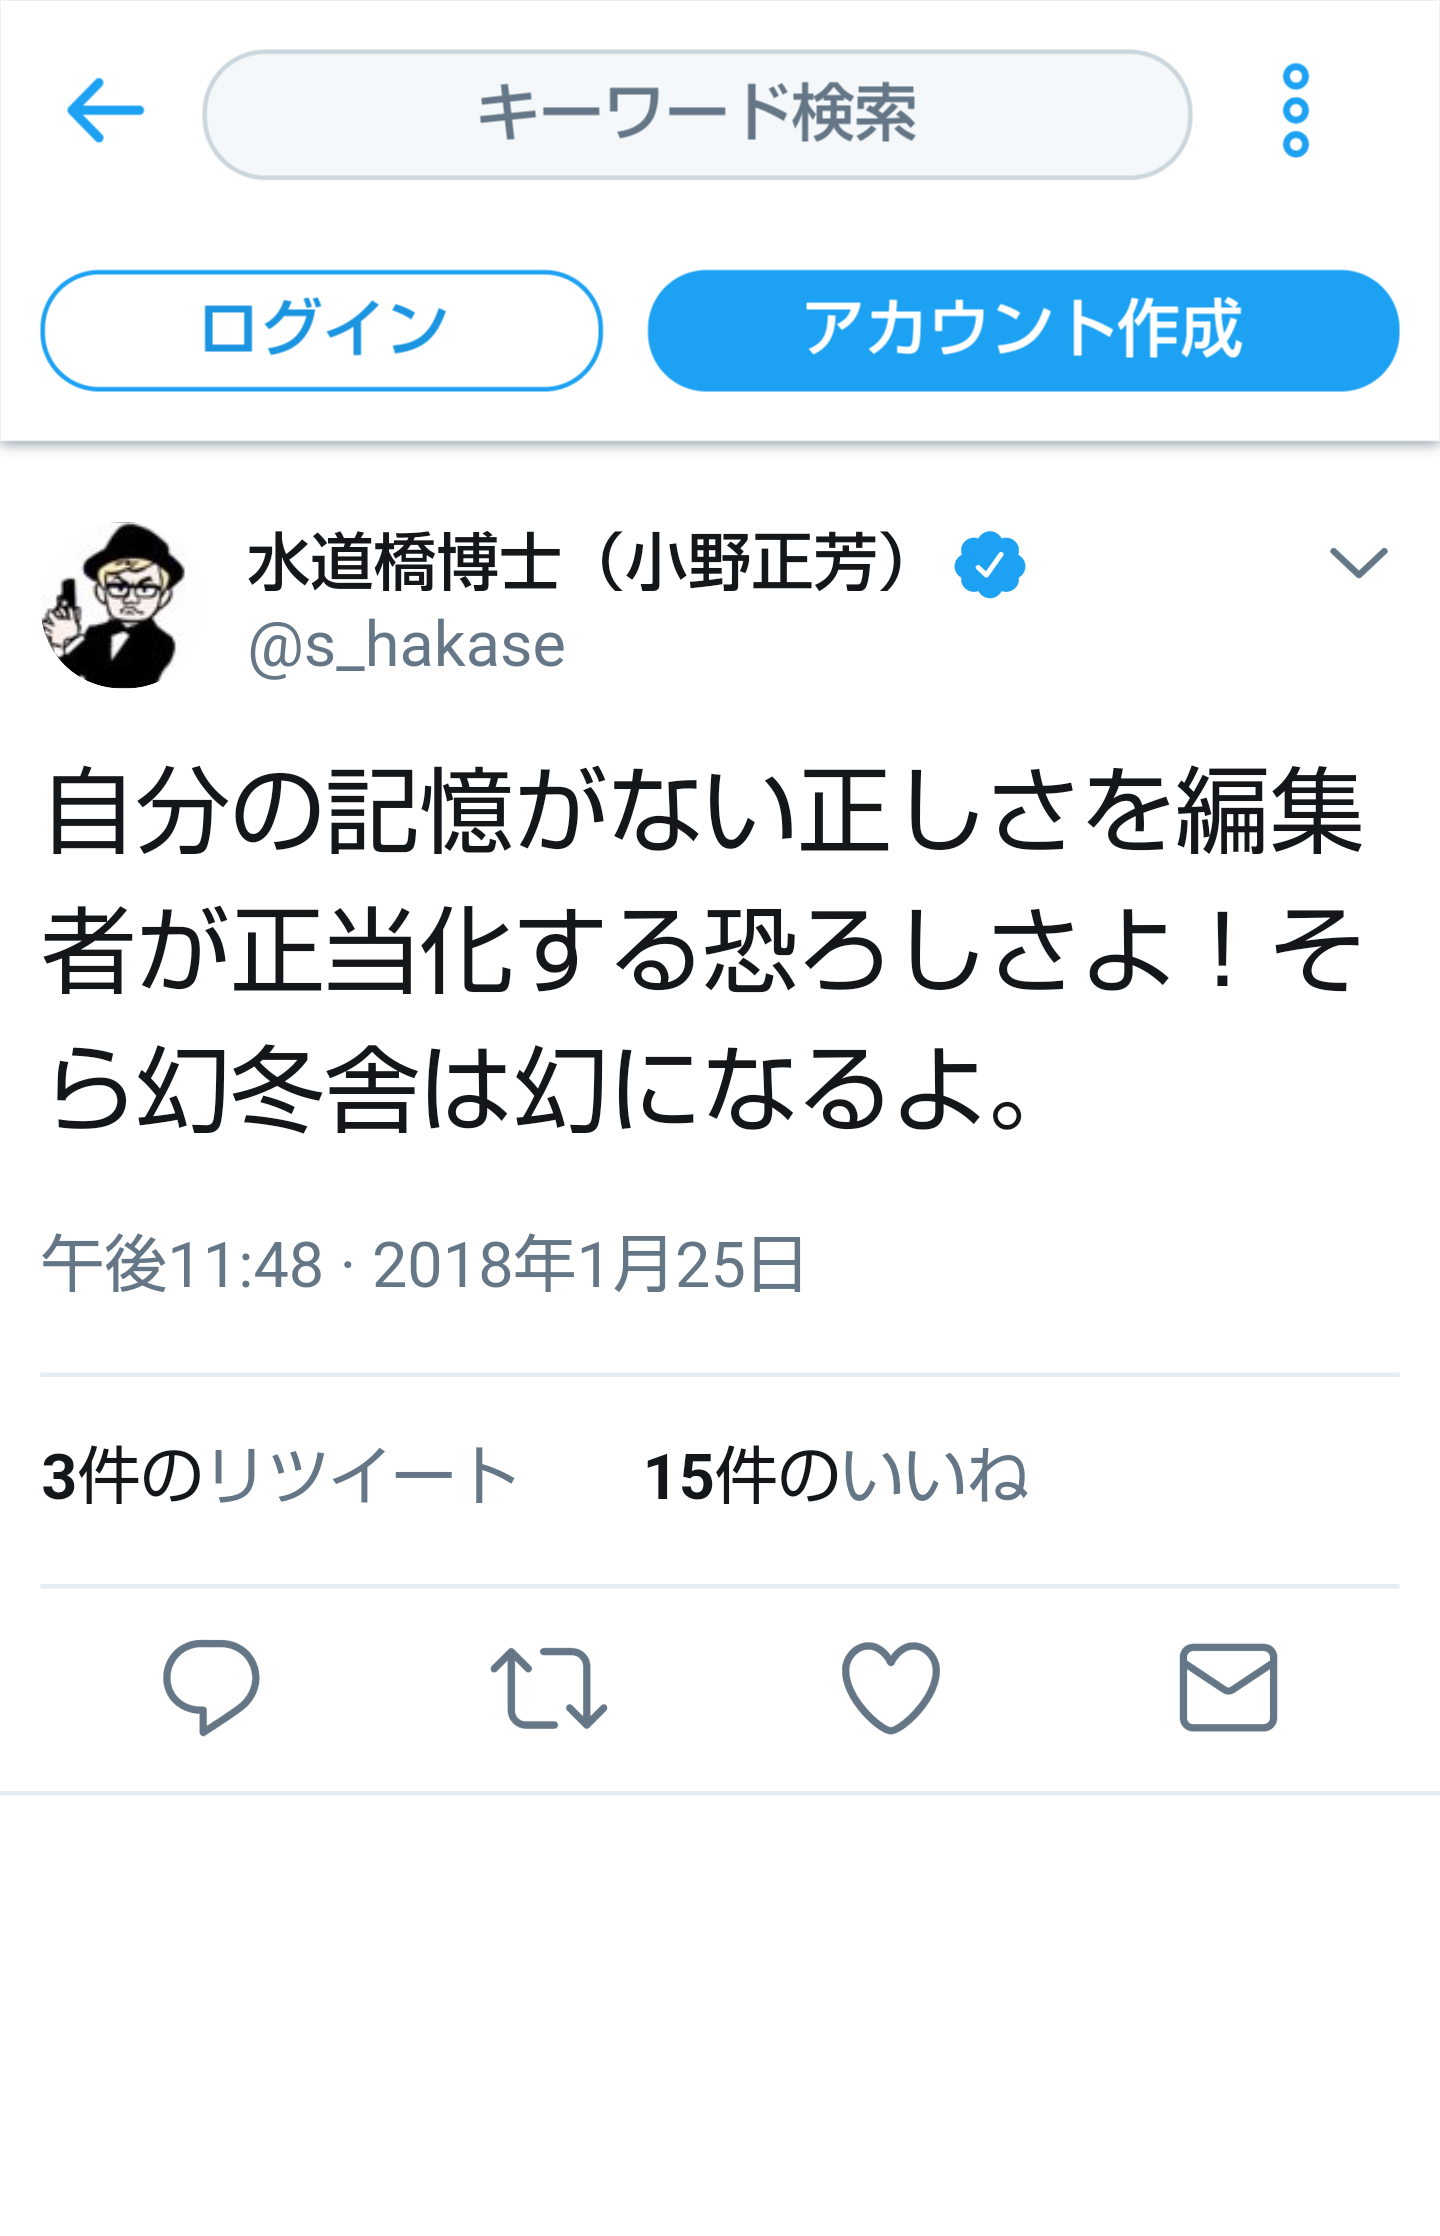This screenshot has width=1440, height=2236.
Task: Tap the time 午後11:48
Action: pyautogui.click(x=182, y=1264)
